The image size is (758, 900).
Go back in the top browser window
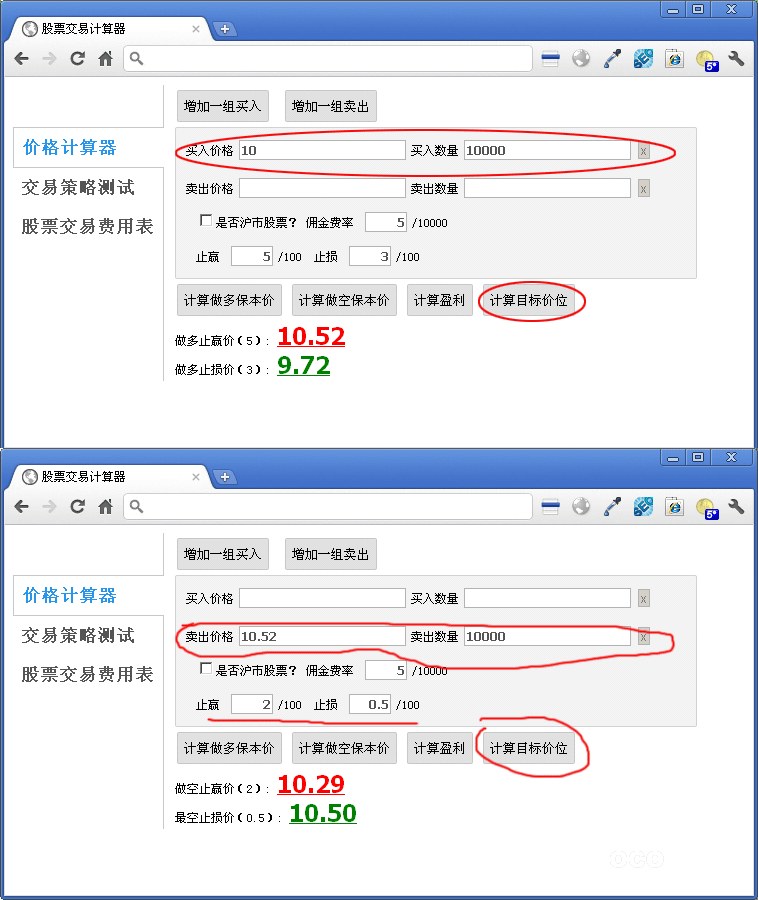coord(21,58)
